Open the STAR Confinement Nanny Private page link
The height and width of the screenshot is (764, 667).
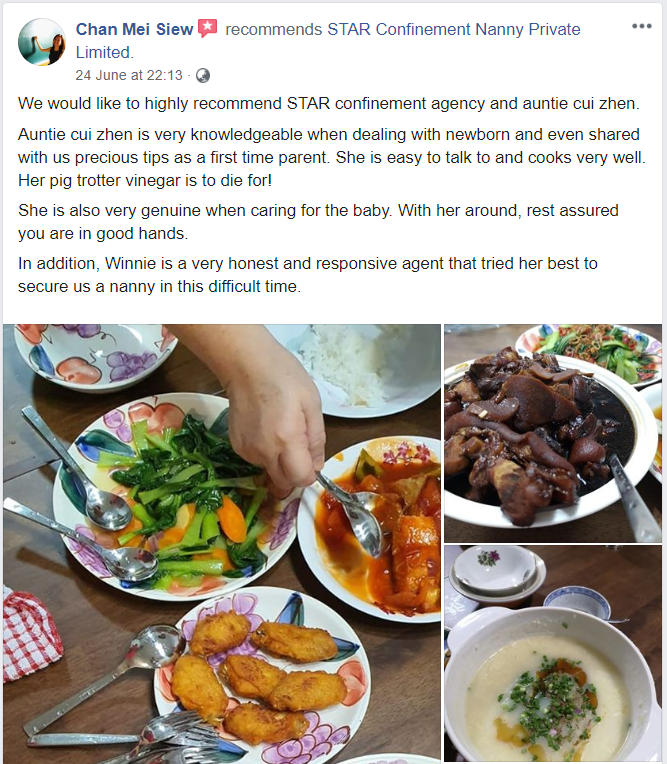(x=454, y=29)
